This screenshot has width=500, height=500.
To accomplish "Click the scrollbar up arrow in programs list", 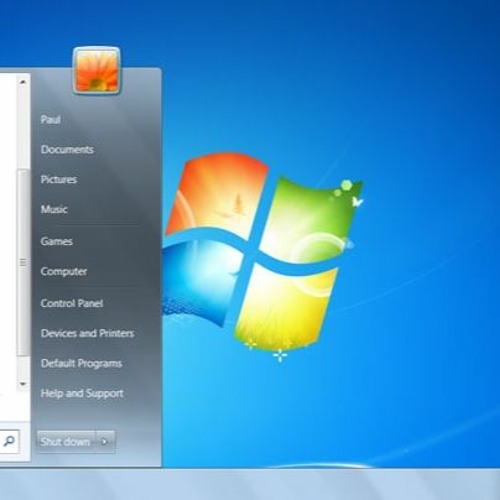I will [x=23, y=81].
